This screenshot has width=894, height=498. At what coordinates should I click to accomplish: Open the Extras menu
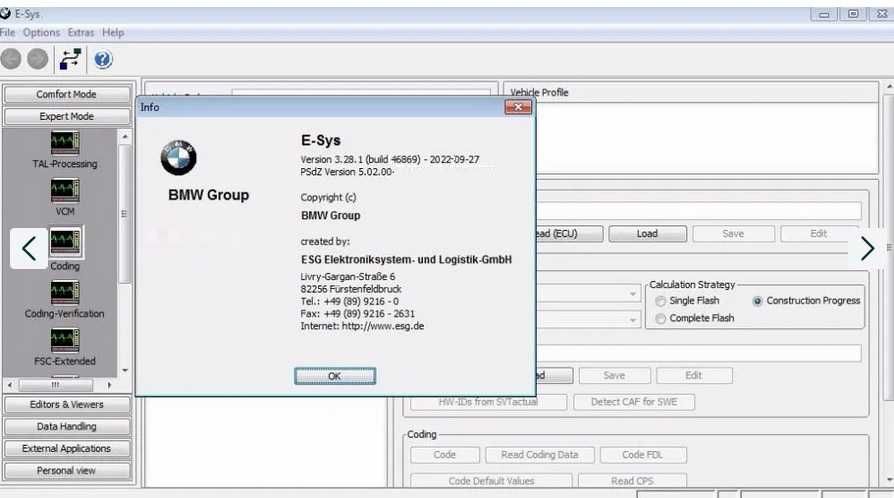click(x=81, y=33)
